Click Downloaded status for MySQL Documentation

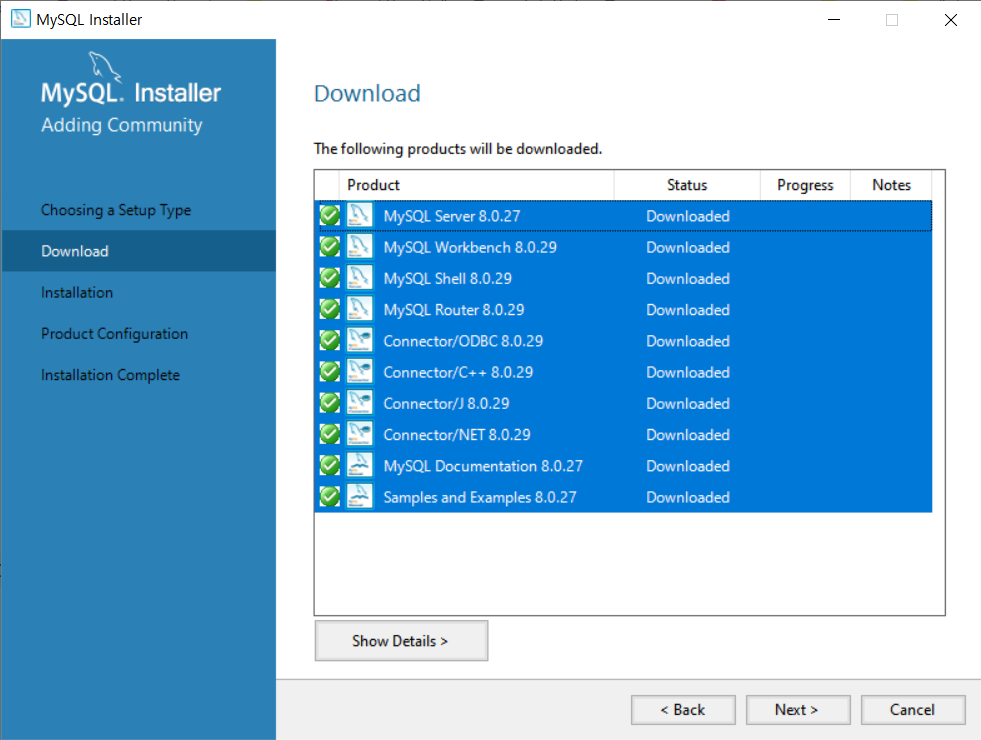click(688, 467)
